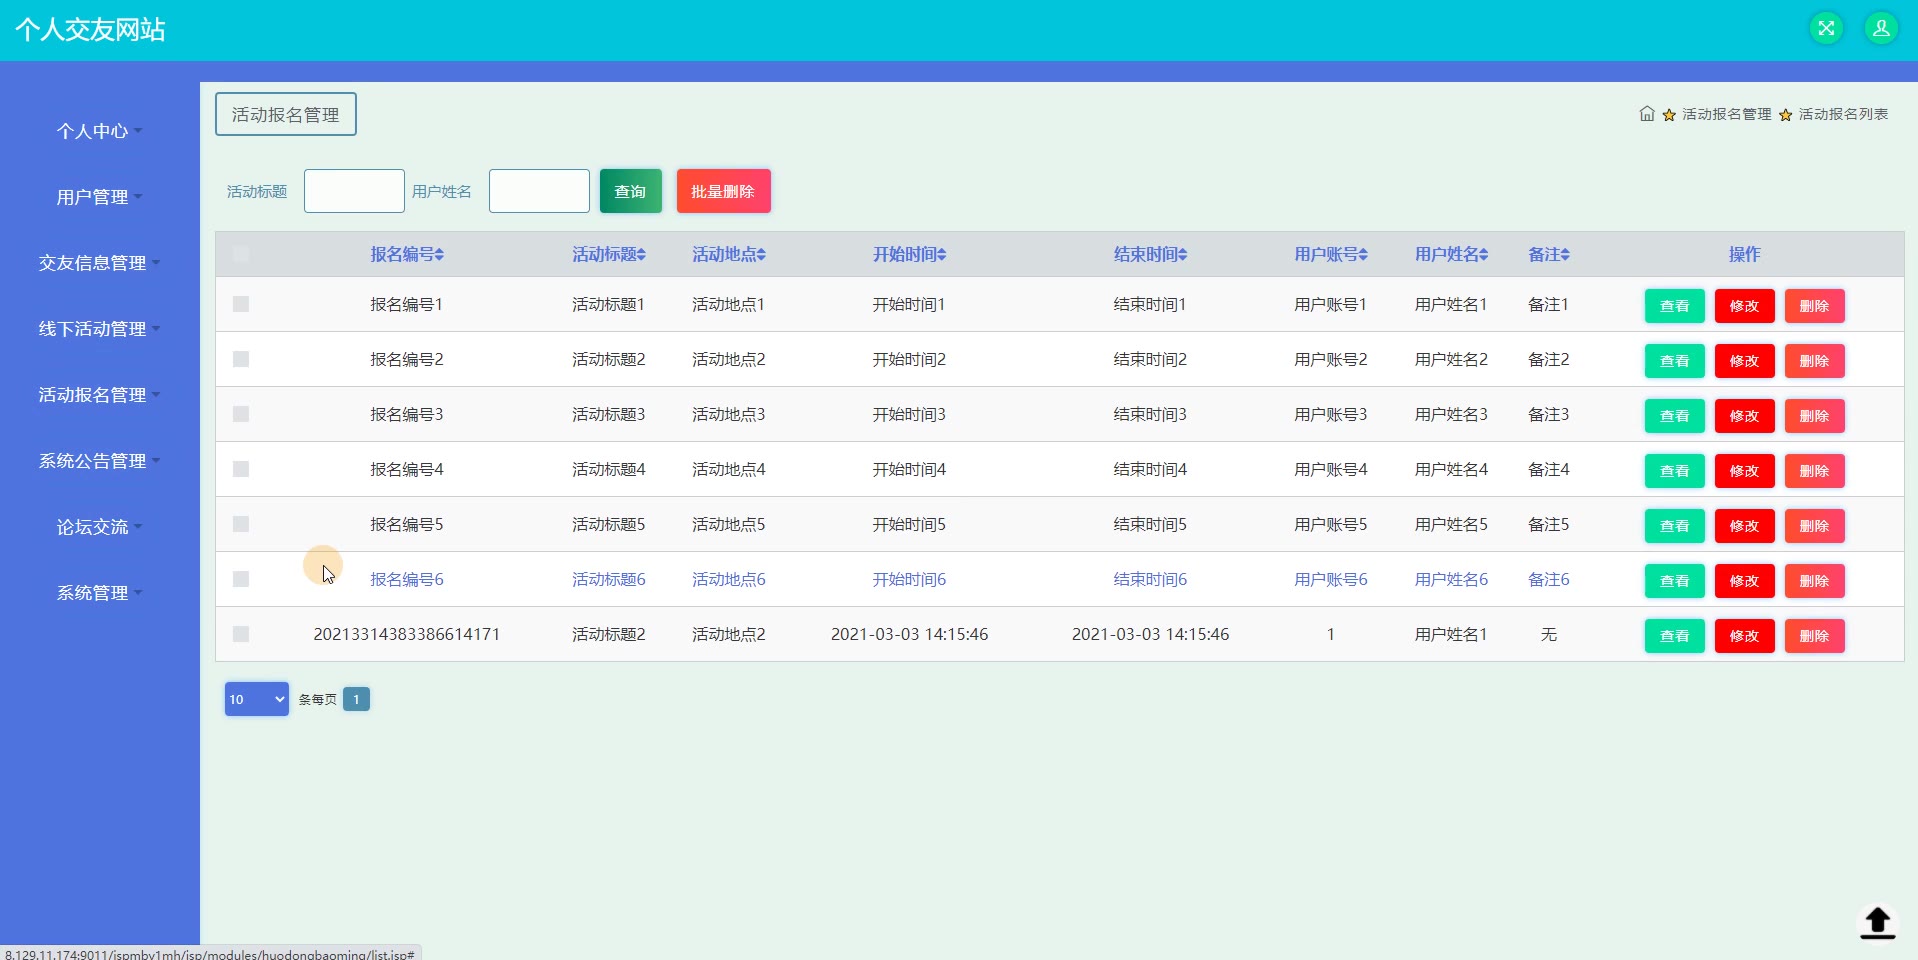
Task: Open the 论坛交流 sidebar menu
Action: (x=99, y=527)
